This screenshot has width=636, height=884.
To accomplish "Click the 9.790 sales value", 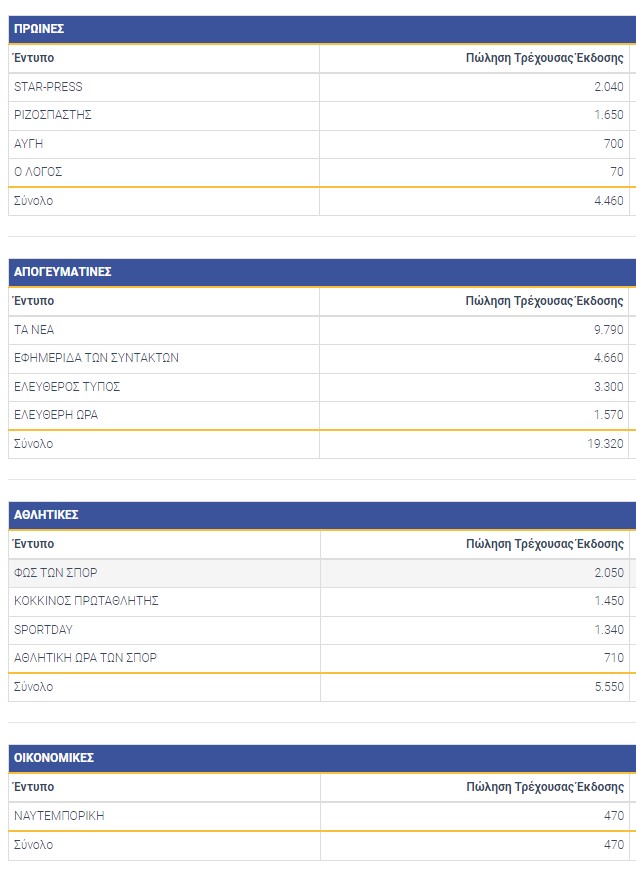I will tap(608, 330).
